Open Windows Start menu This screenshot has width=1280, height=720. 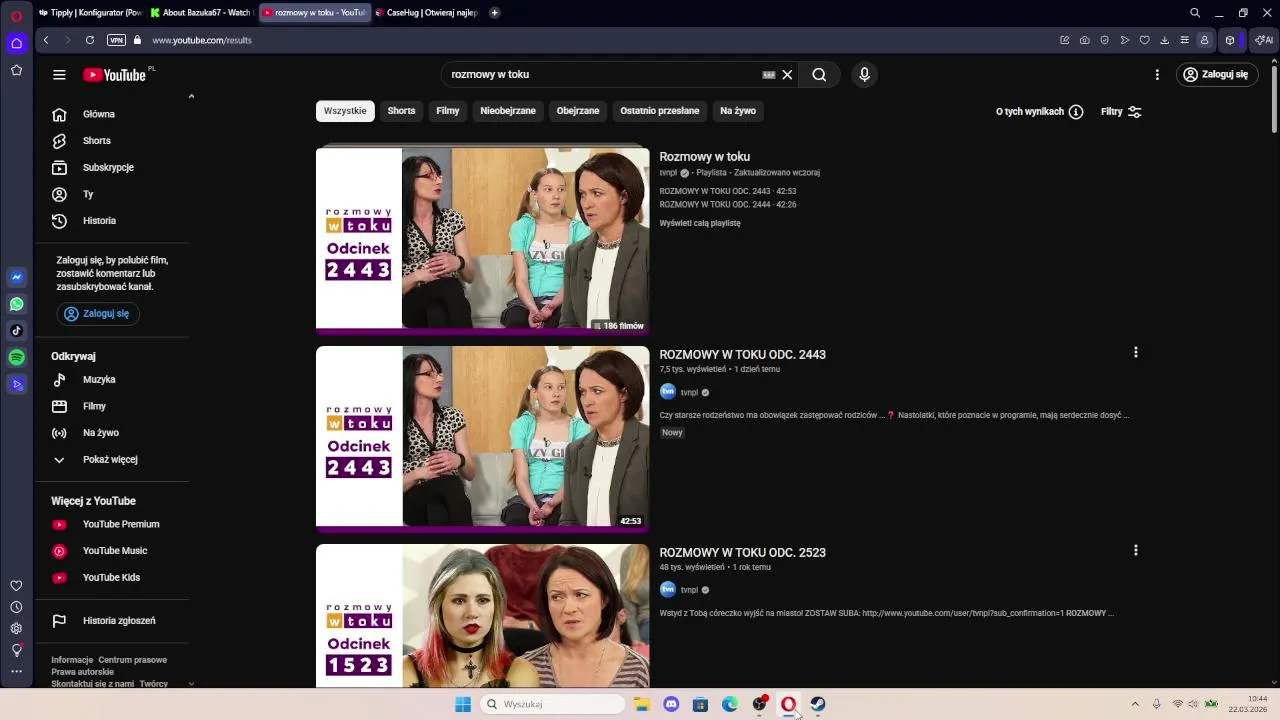463,705
